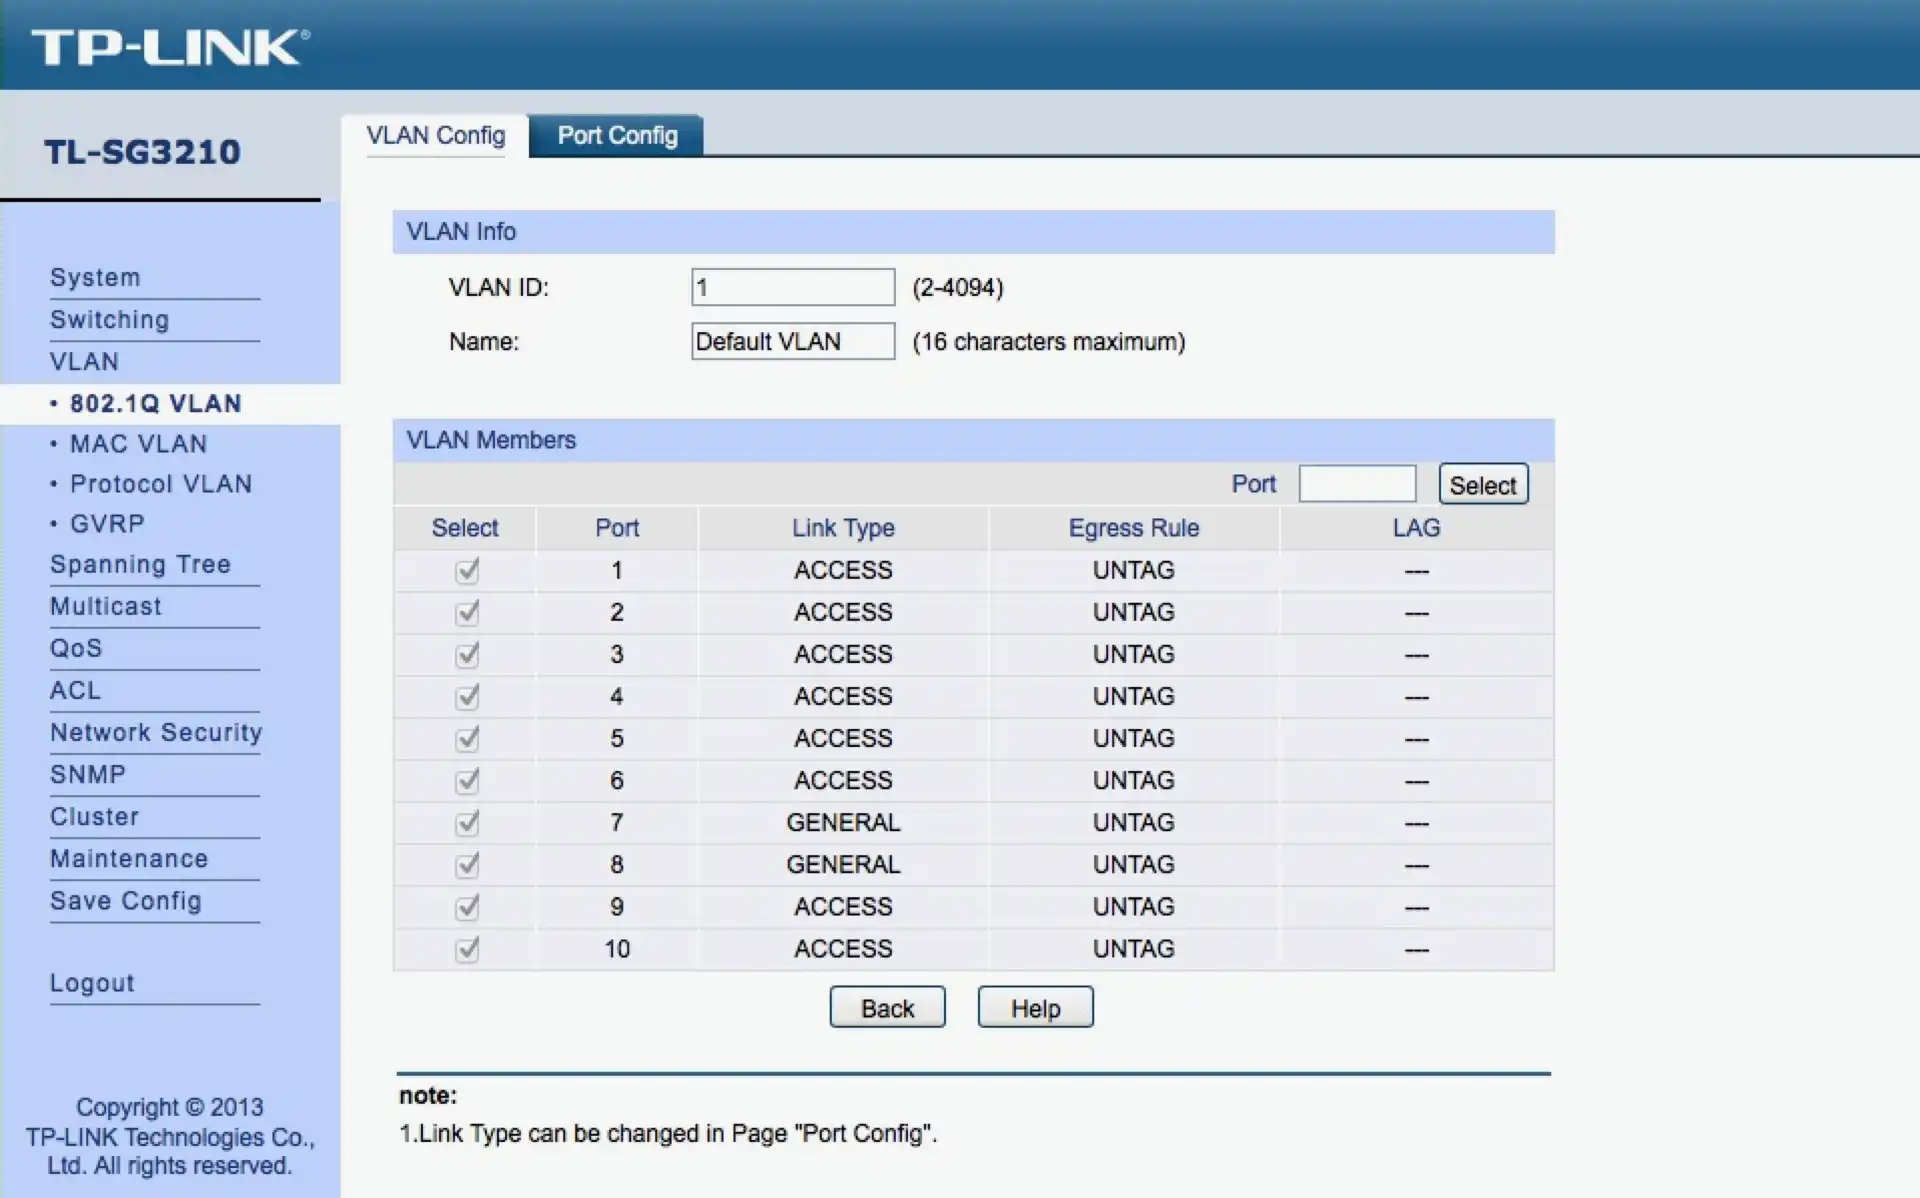Open the Save Config menu entry

point(126,901)
